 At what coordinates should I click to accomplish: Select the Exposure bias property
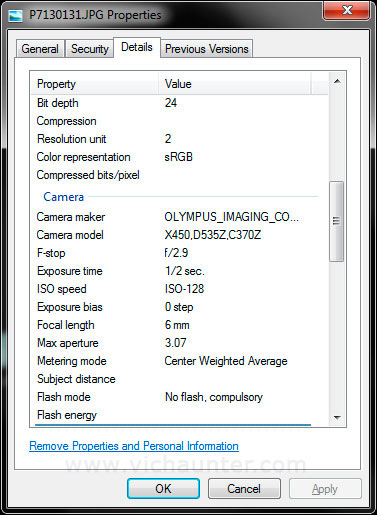[x=70, y=307]
